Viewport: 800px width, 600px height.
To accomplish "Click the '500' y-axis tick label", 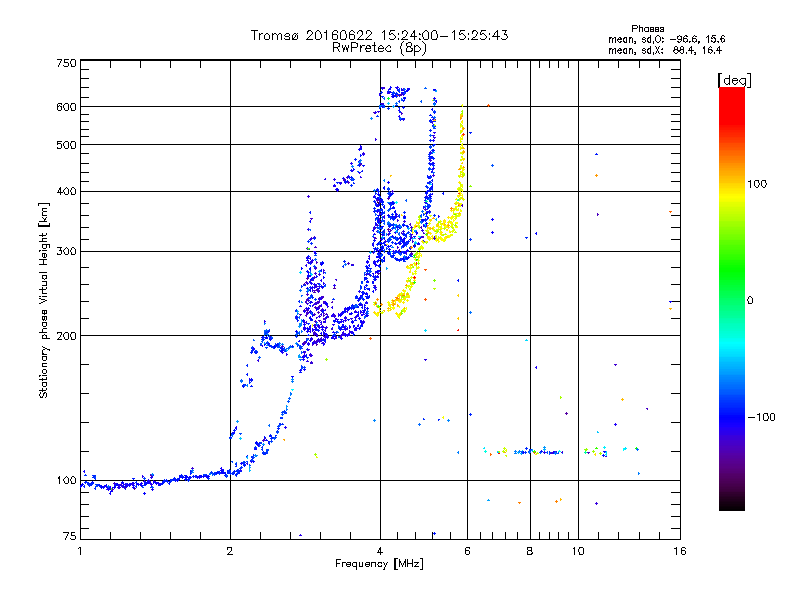I will [x=66, y=145].
